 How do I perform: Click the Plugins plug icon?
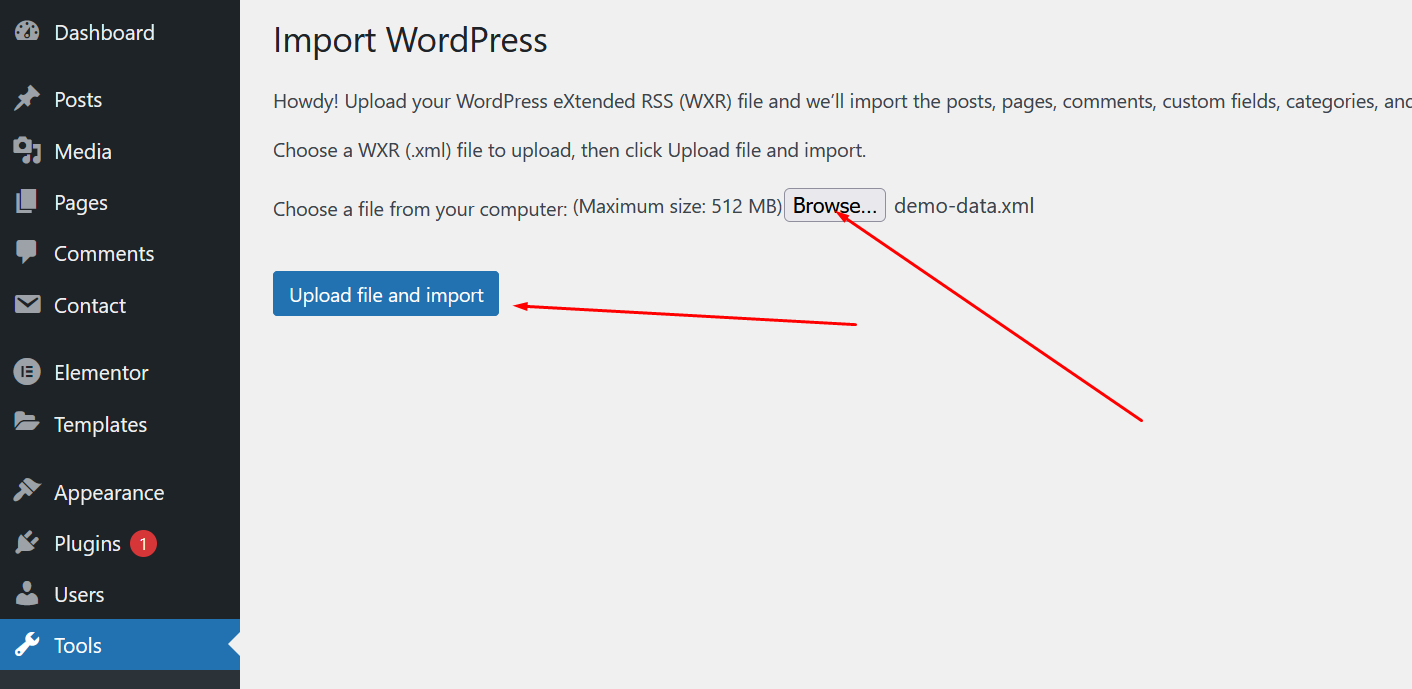pyautogui.click(x=27, y=543)
